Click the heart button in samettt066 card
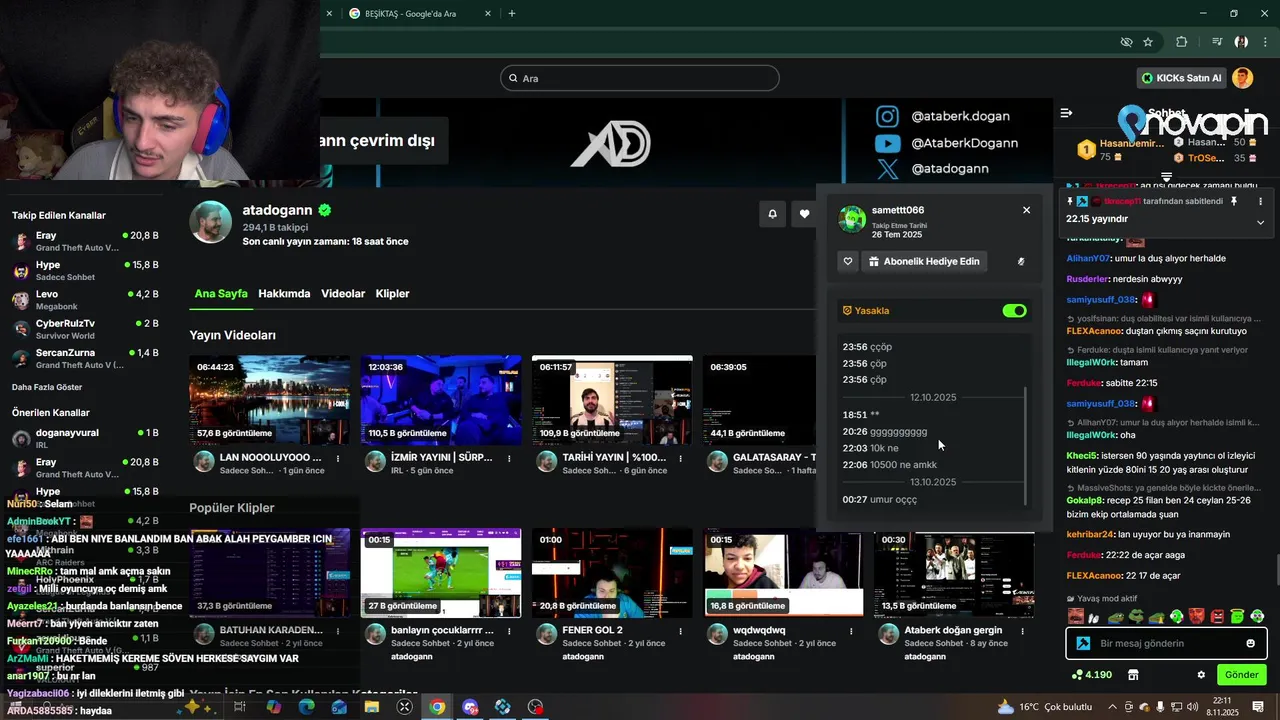 848,261
